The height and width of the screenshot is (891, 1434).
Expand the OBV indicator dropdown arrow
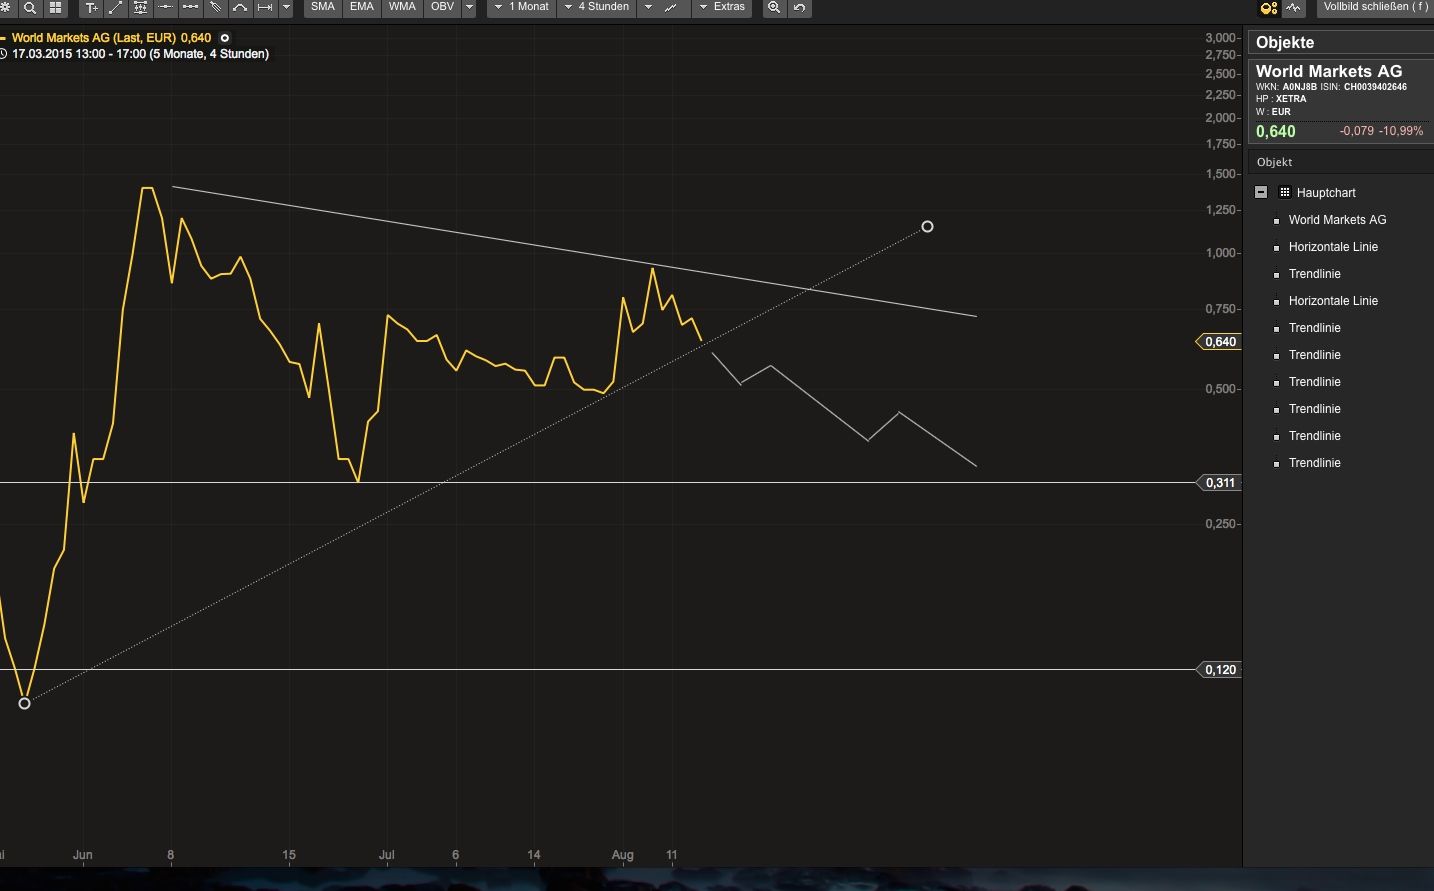pyautogui.click(x=468, y=7)
